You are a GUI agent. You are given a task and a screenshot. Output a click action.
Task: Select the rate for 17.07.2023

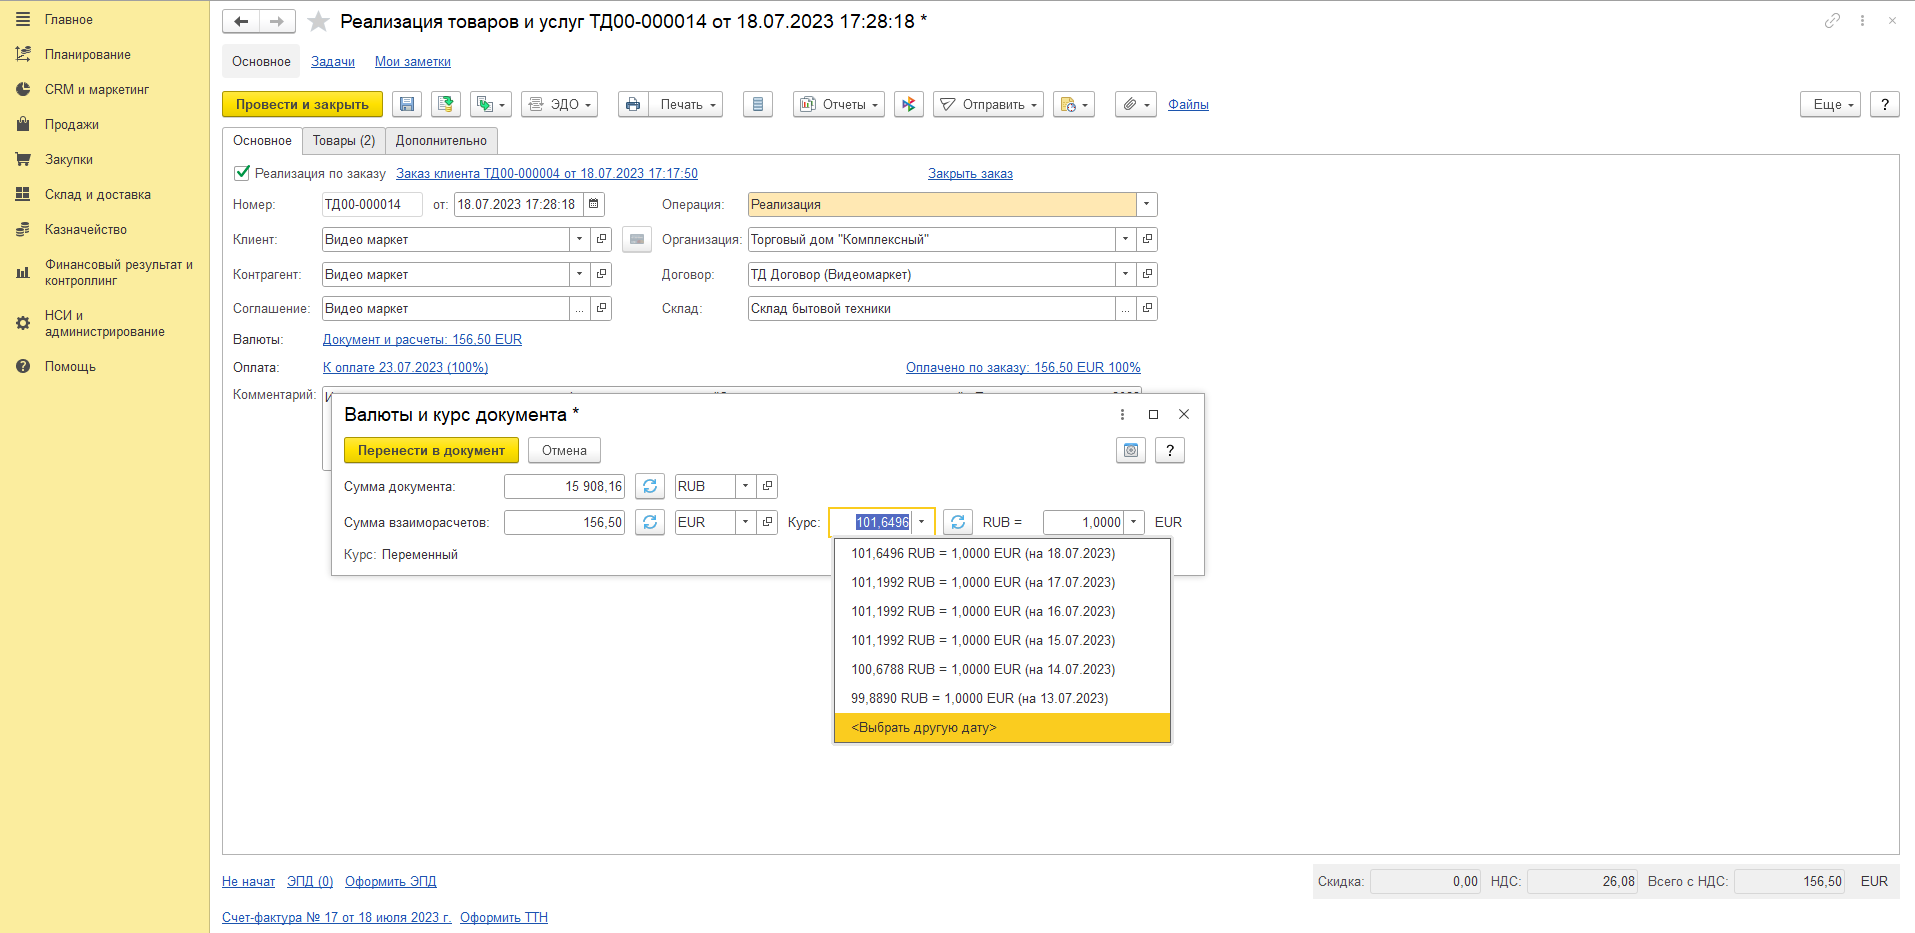[1002, 582]
